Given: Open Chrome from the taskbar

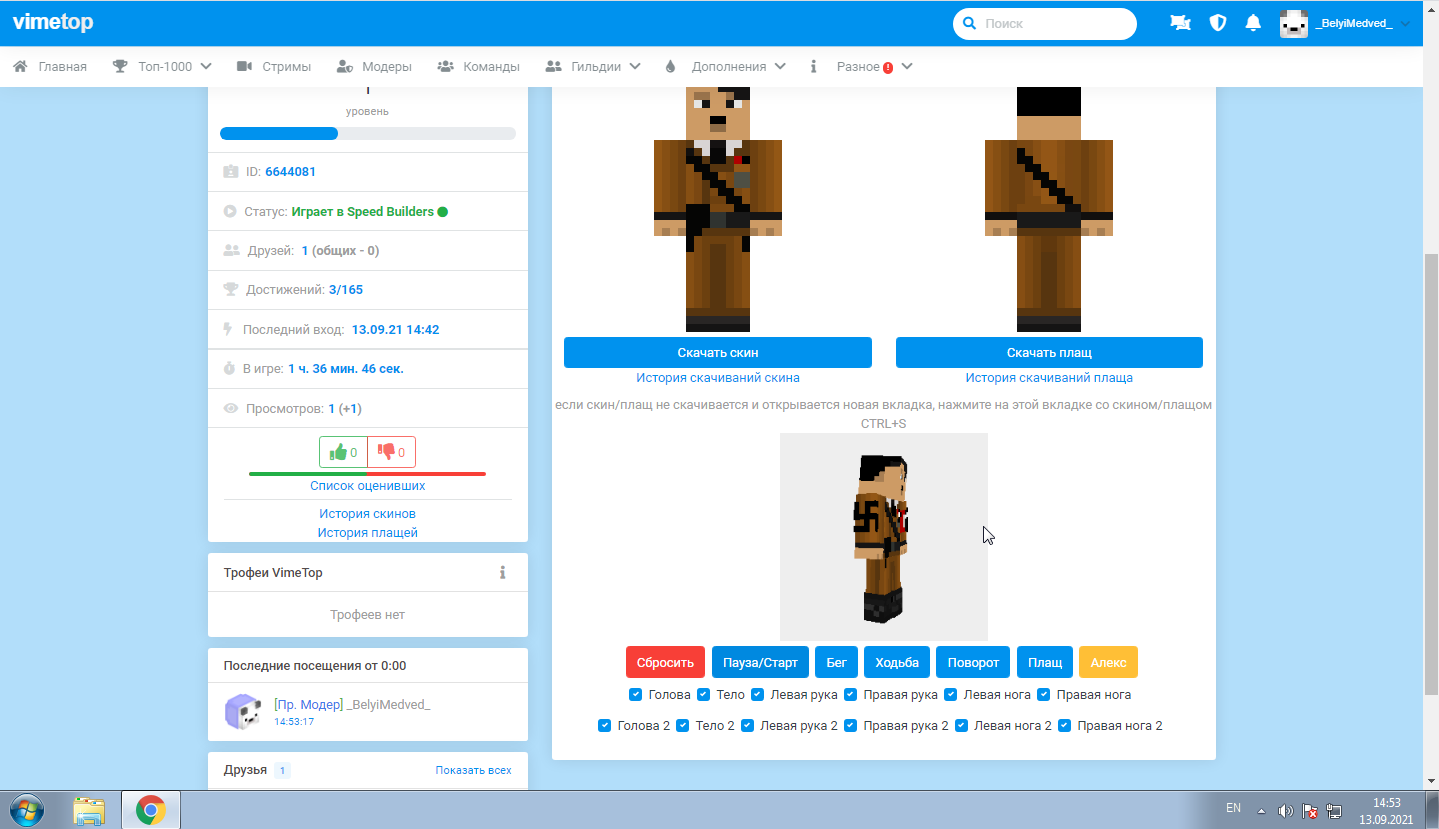Looking at the screenshot, I should [151, 809].
